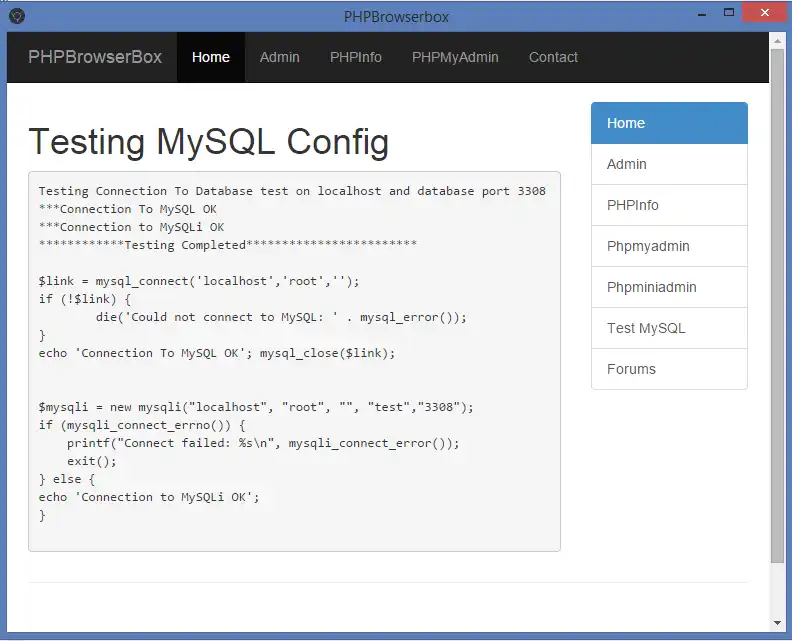Open Phpminiadmin from the sidebar

(669, 287)
